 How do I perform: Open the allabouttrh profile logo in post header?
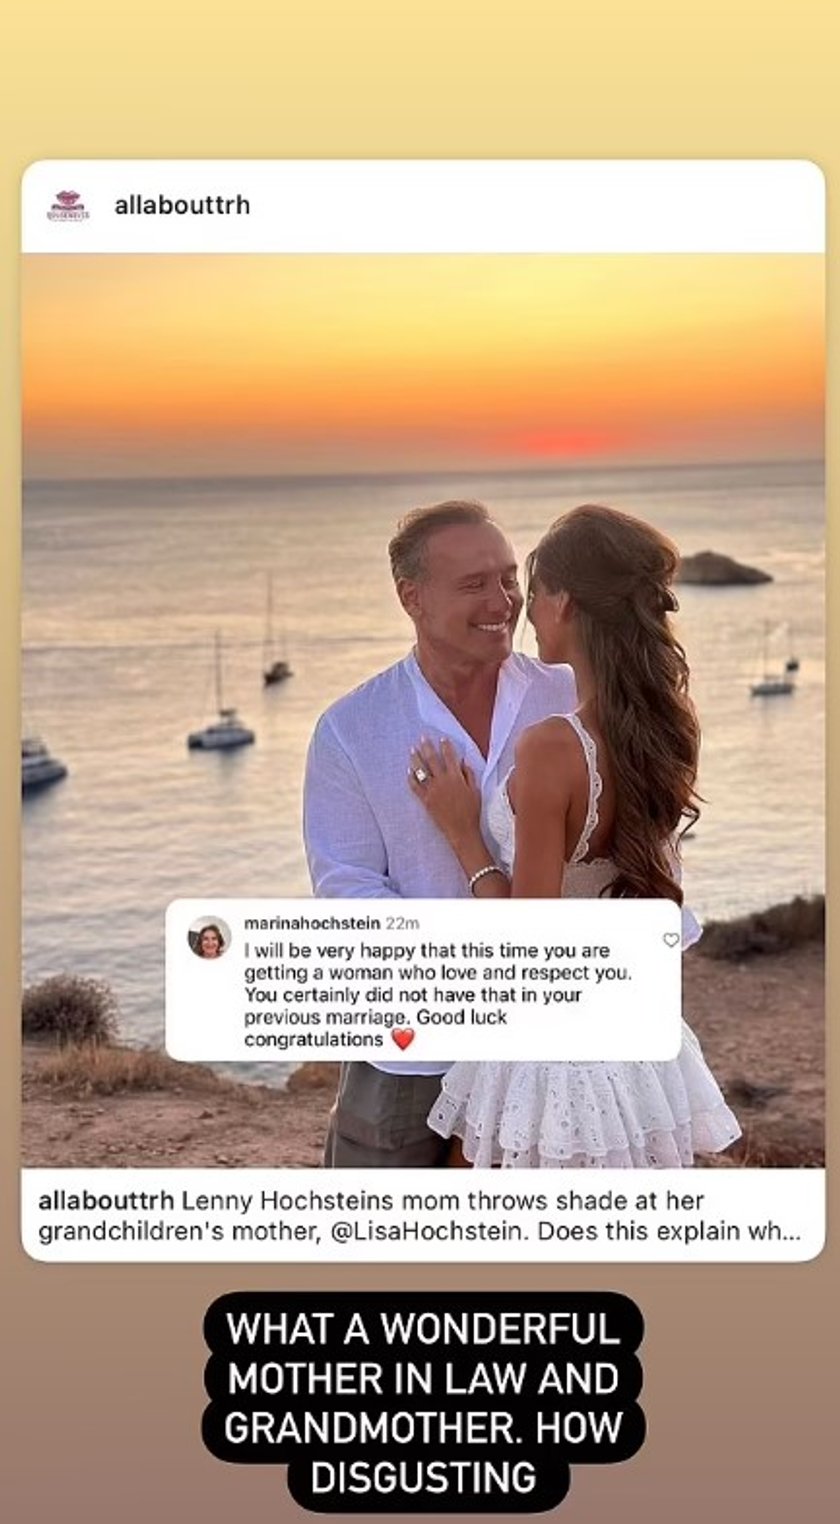(x=68, y=206)
